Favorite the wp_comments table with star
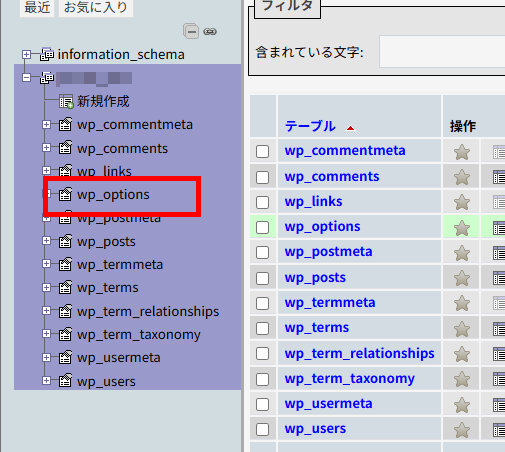 click(x=462, y=177)
